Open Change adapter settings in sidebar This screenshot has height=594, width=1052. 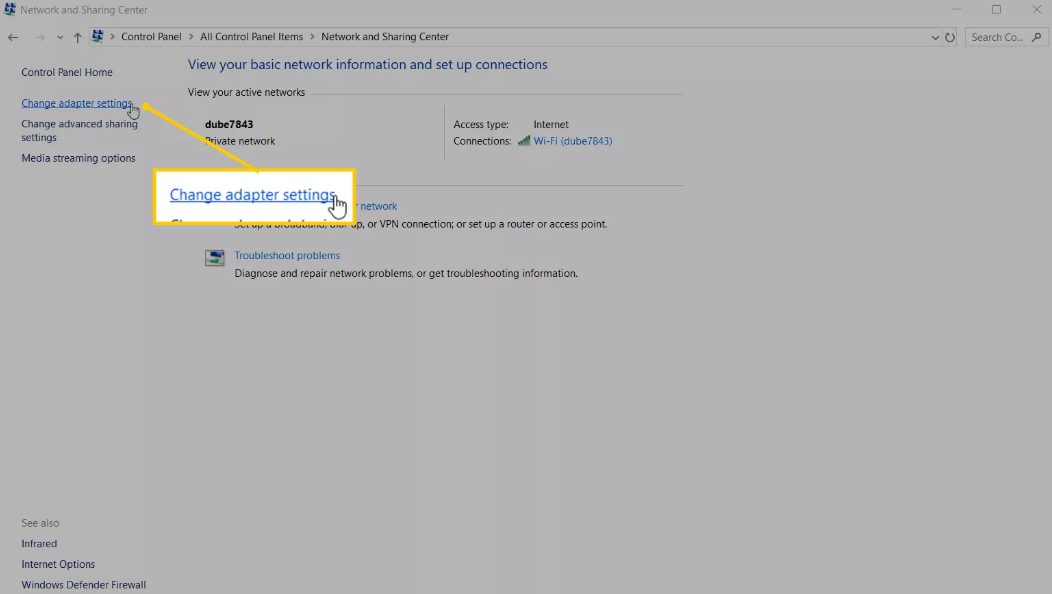point(77,103)
